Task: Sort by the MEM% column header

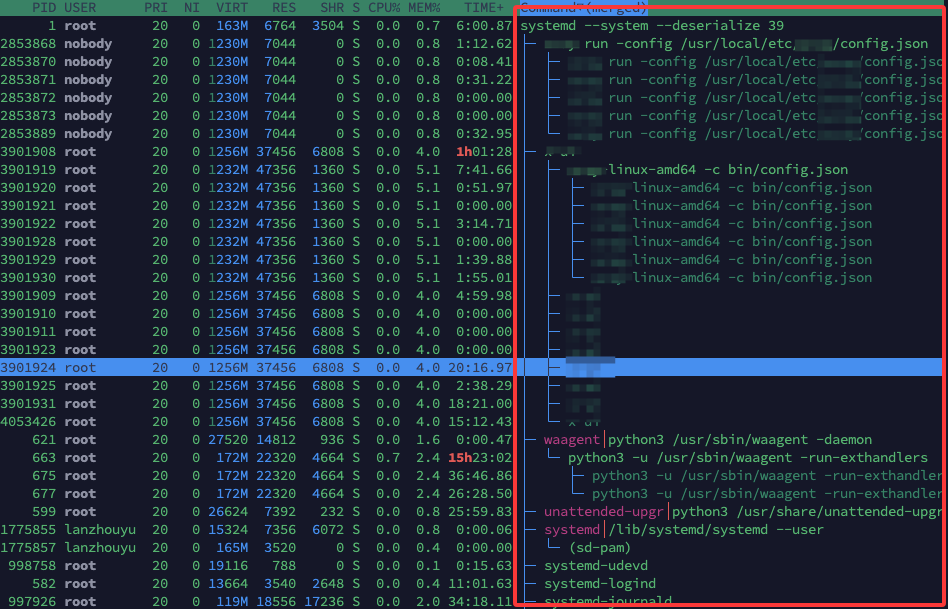Action: pyautogui.click(x=425, y=8)
